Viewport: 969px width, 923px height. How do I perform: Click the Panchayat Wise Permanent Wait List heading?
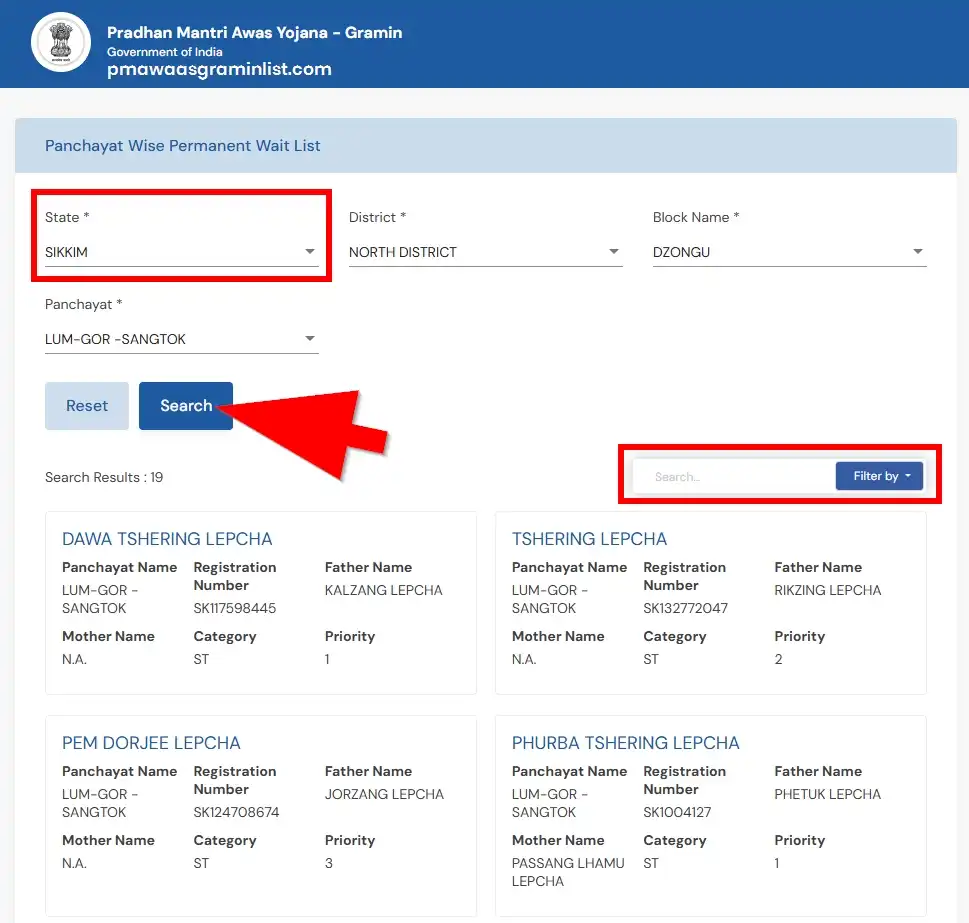[182, 146]
